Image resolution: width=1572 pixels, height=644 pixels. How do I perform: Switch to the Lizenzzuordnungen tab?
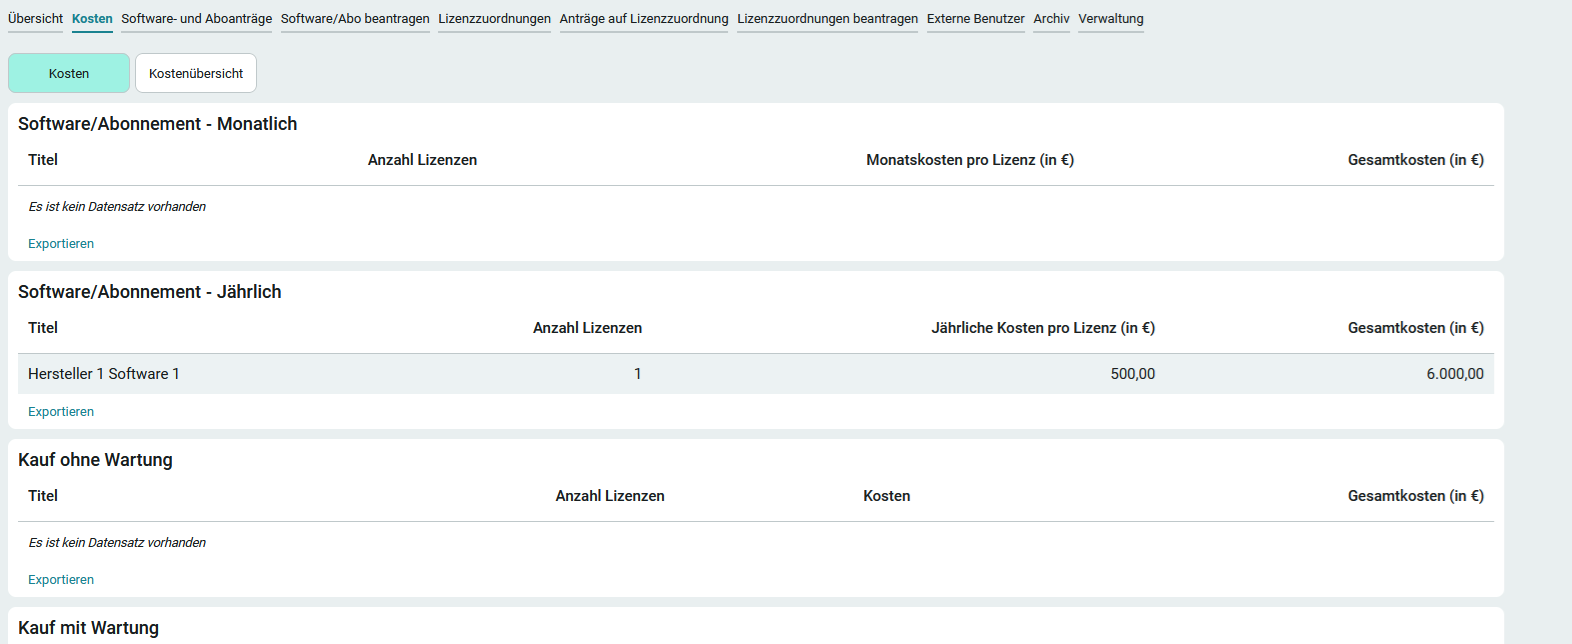click(x=494, y=19)
